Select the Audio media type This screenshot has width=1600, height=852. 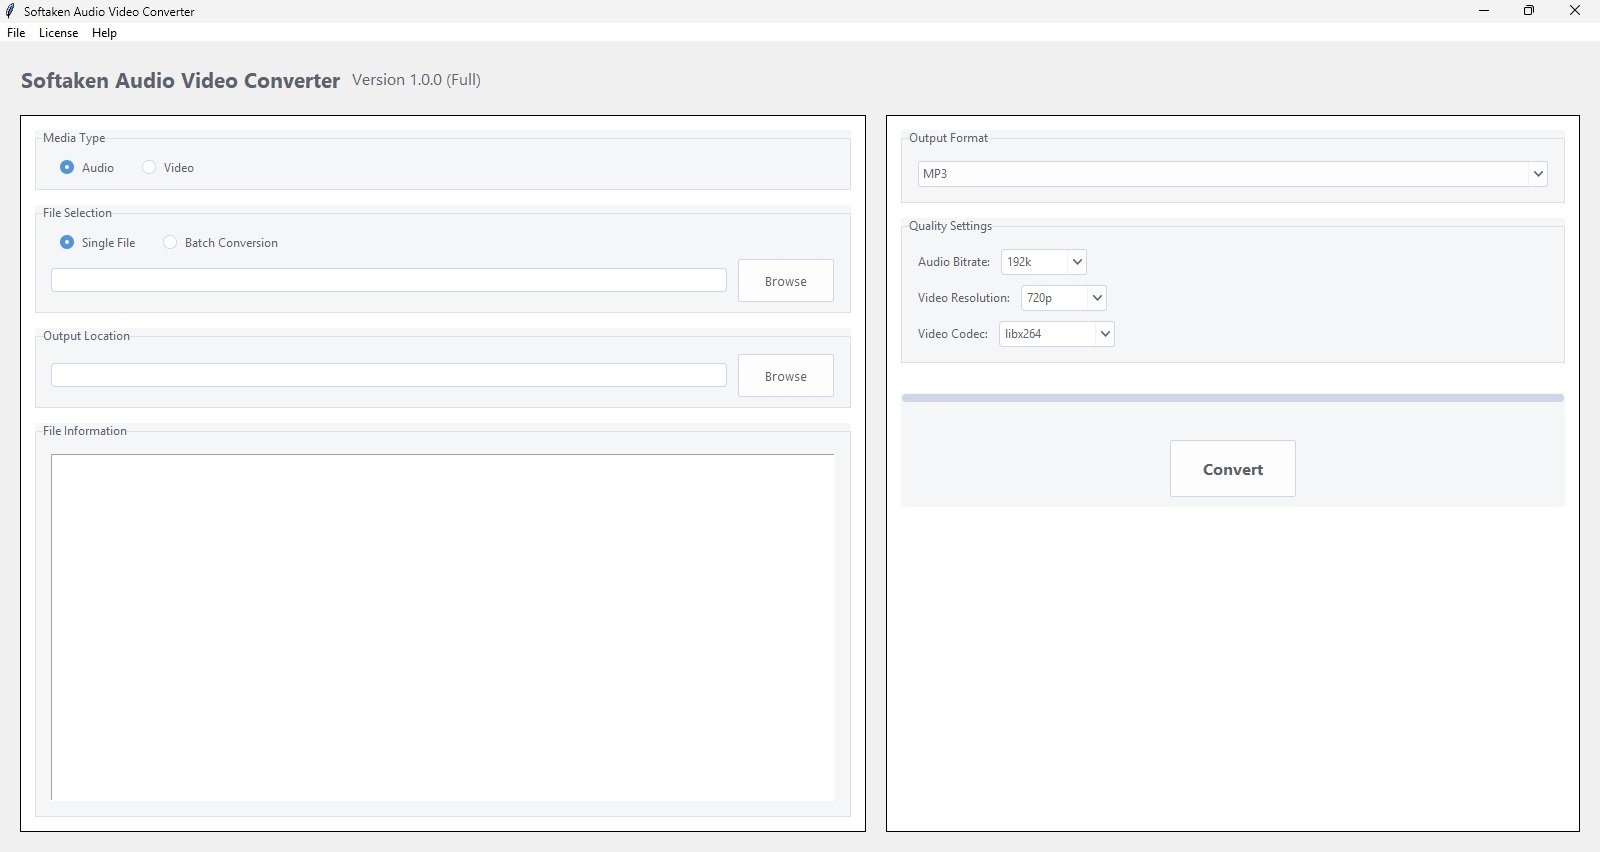click(67, 168)
